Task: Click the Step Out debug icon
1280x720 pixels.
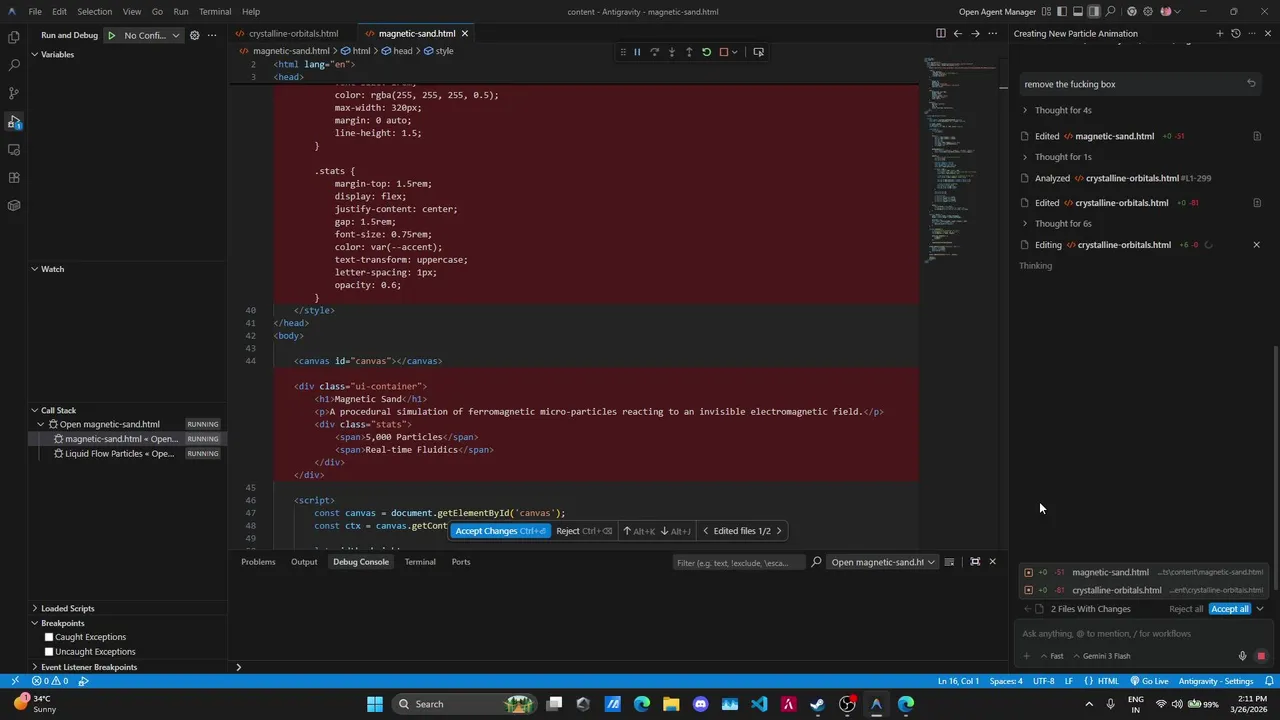Action: point(689,52)
